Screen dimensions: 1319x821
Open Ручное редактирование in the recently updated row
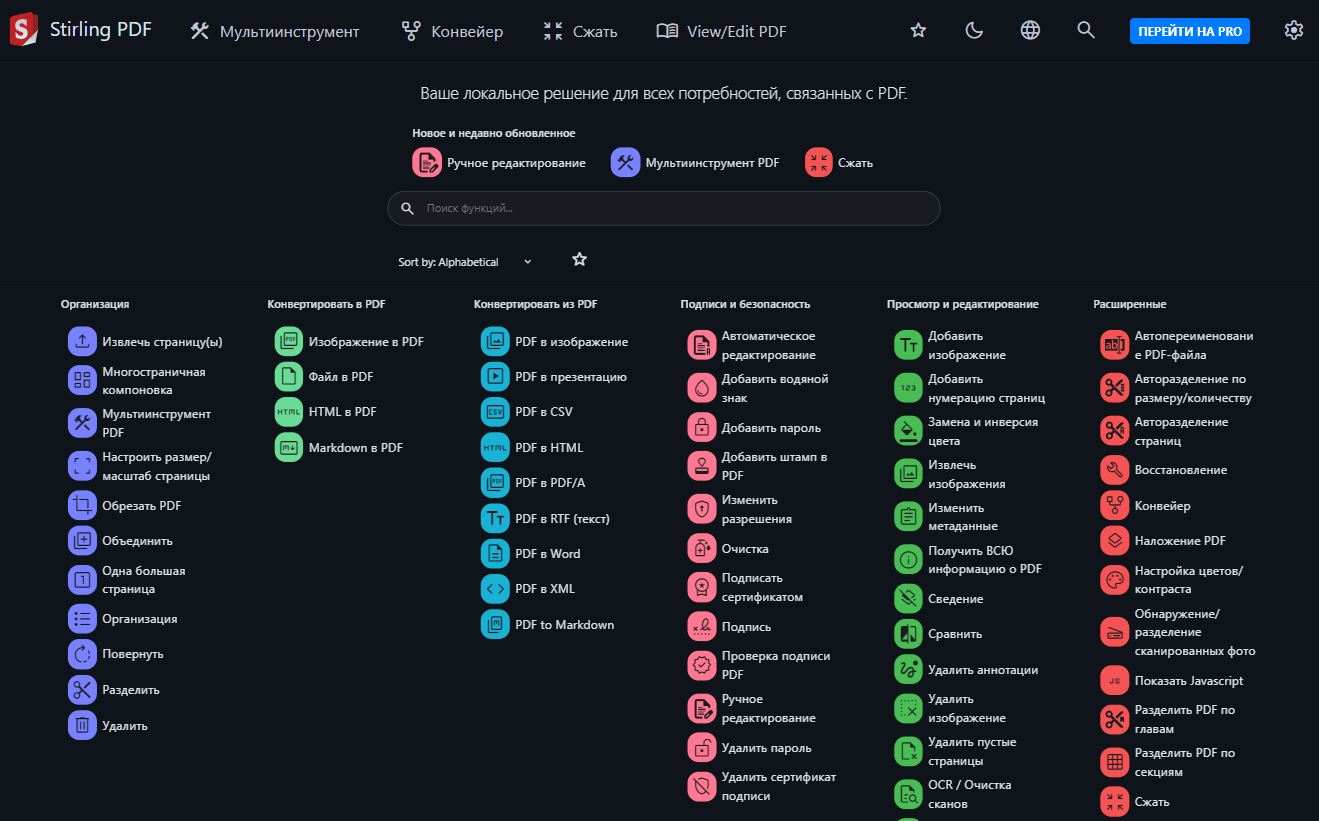(x=499, y=162)
